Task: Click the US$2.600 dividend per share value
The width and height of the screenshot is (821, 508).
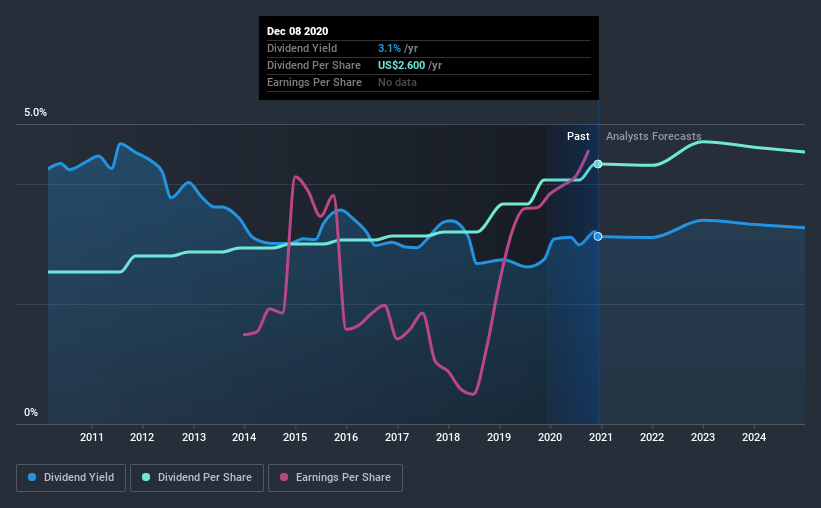Action: click(x=402, y=65)
